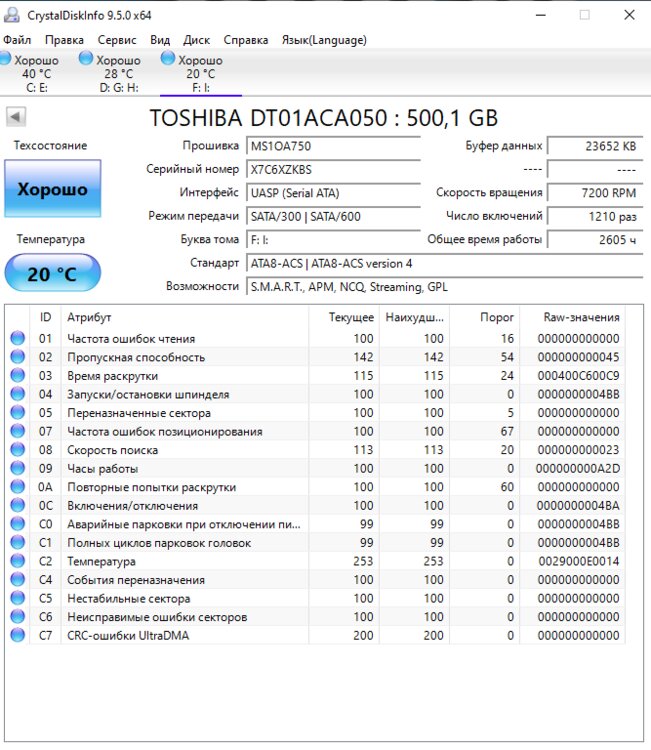The image size is (651, 750).
Task: Click the blue status orb of disk D: G: H:
Action: pos(86,60)
